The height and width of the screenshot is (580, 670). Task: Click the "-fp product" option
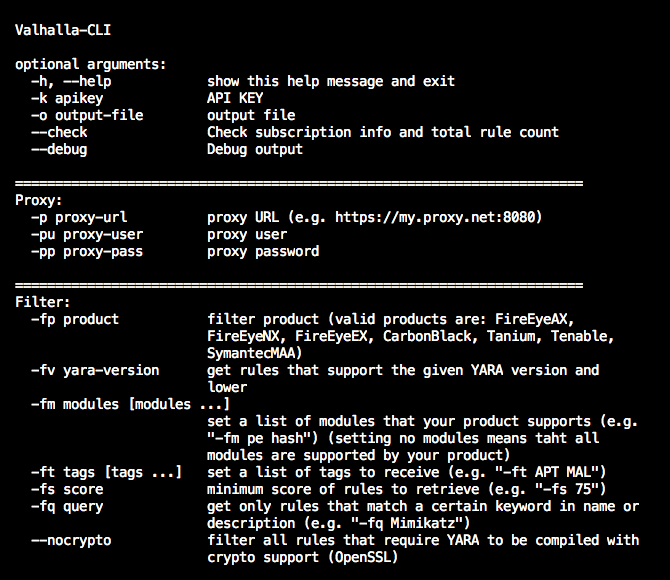pyautogui.click(x=75, y=319)
